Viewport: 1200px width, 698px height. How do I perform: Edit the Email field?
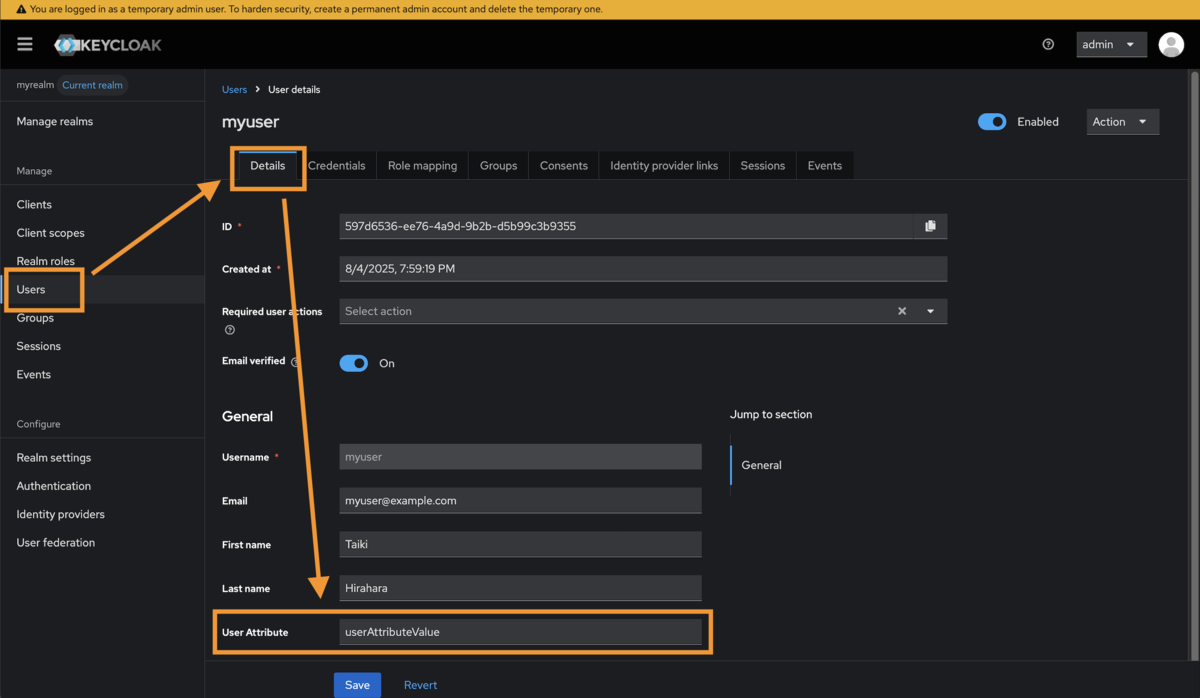click(x=521, y=501)
